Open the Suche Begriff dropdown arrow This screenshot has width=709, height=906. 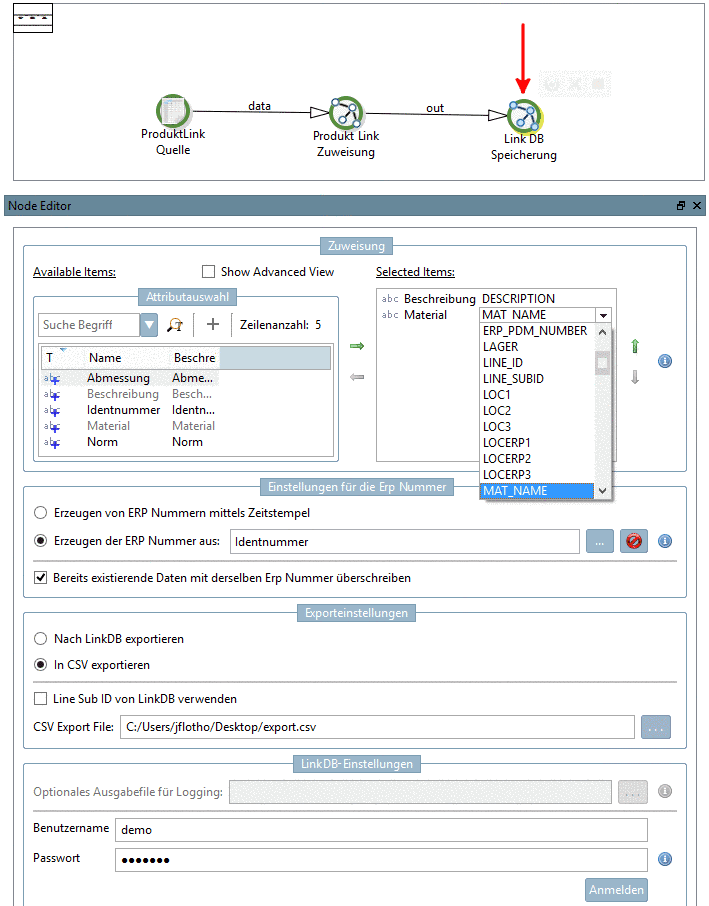point(149,325)
